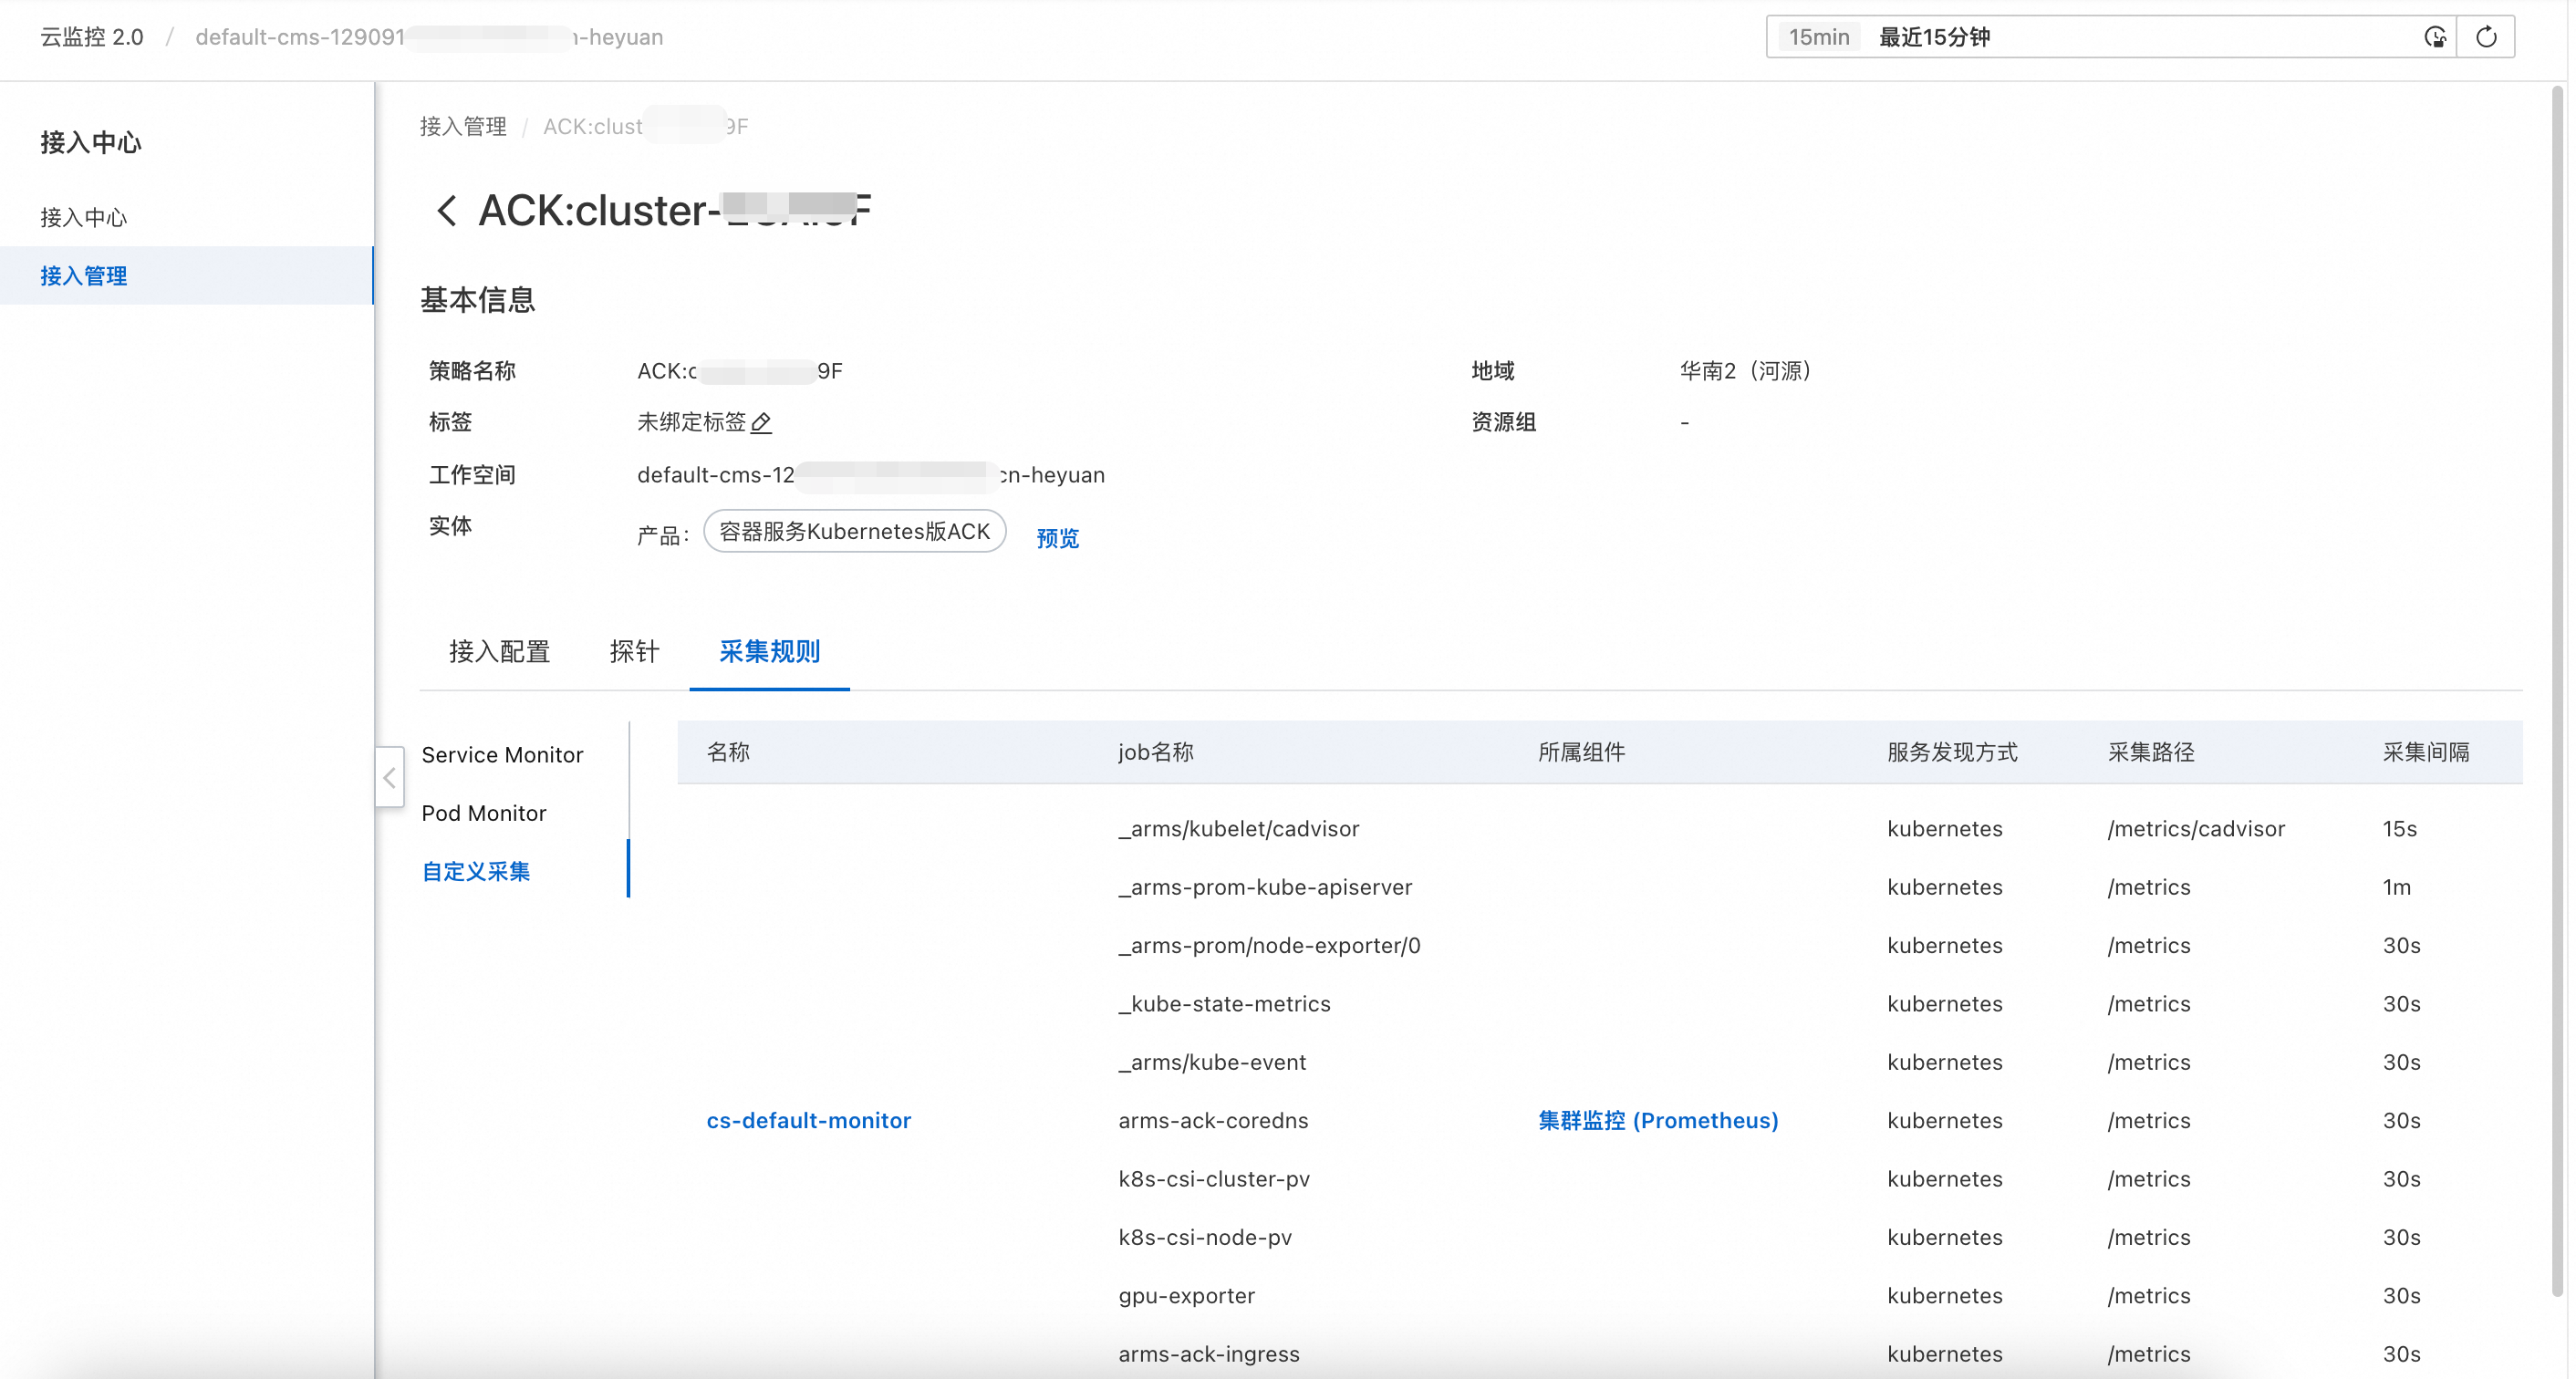
Task: Select 自定义采集 in rule list
Action: (x=476, y=872)
